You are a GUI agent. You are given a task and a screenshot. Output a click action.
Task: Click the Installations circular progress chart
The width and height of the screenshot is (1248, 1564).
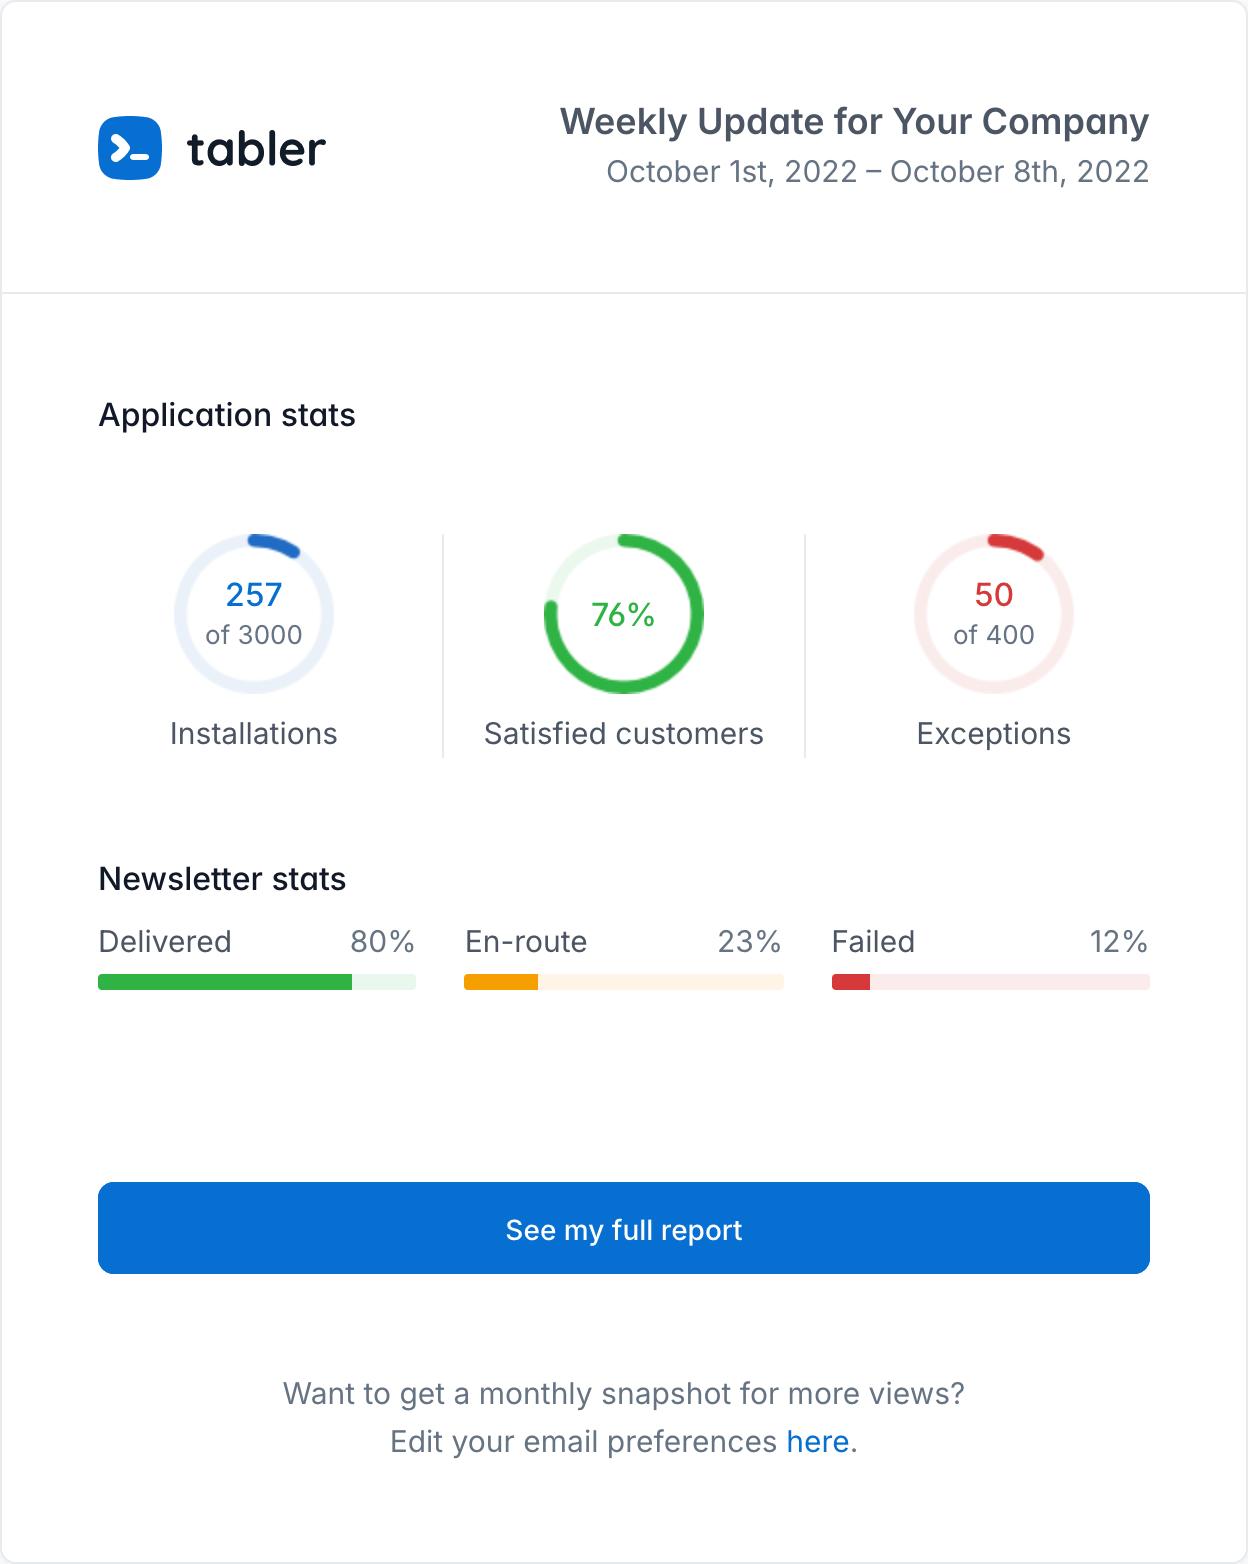coord(254,614)
